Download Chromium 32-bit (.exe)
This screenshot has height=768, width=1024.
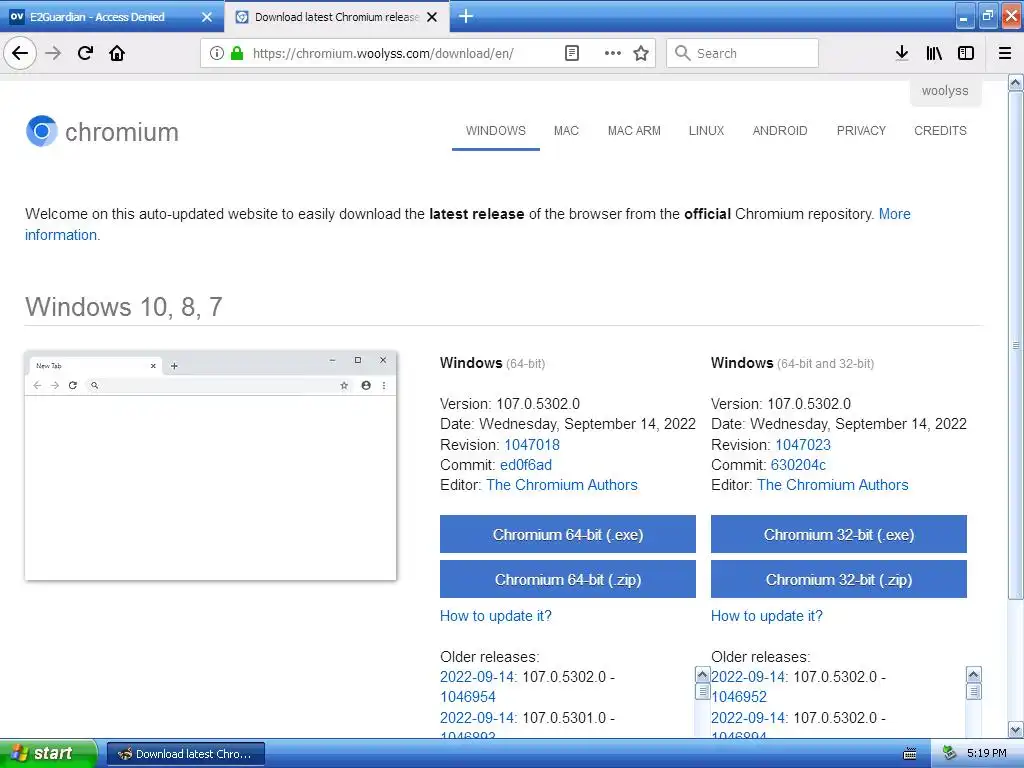pos(839,534)
